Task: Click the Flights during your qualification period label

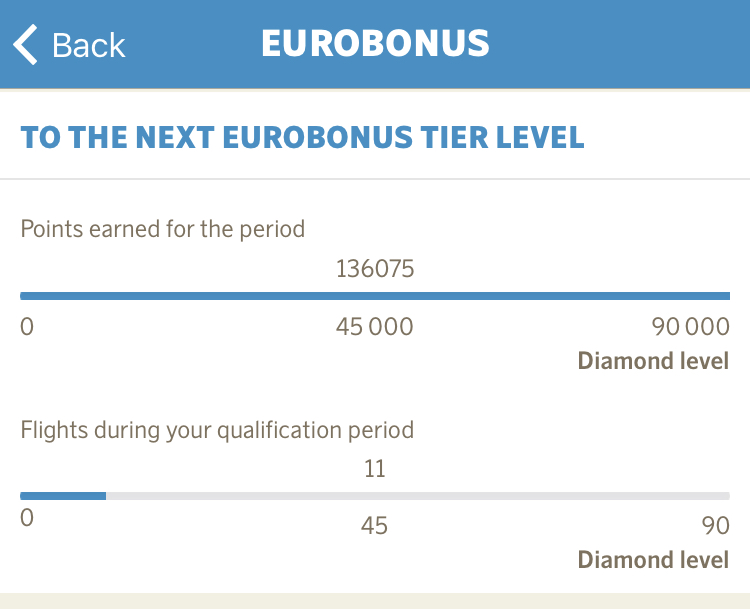Action: click(x=217, y=430)
